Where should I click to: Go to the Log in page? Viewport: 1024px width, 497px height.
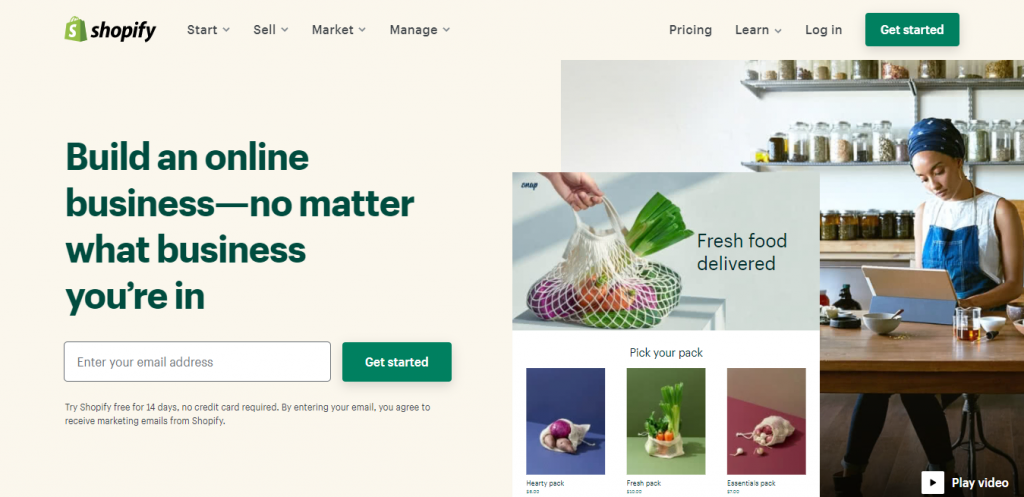[823, 29]
